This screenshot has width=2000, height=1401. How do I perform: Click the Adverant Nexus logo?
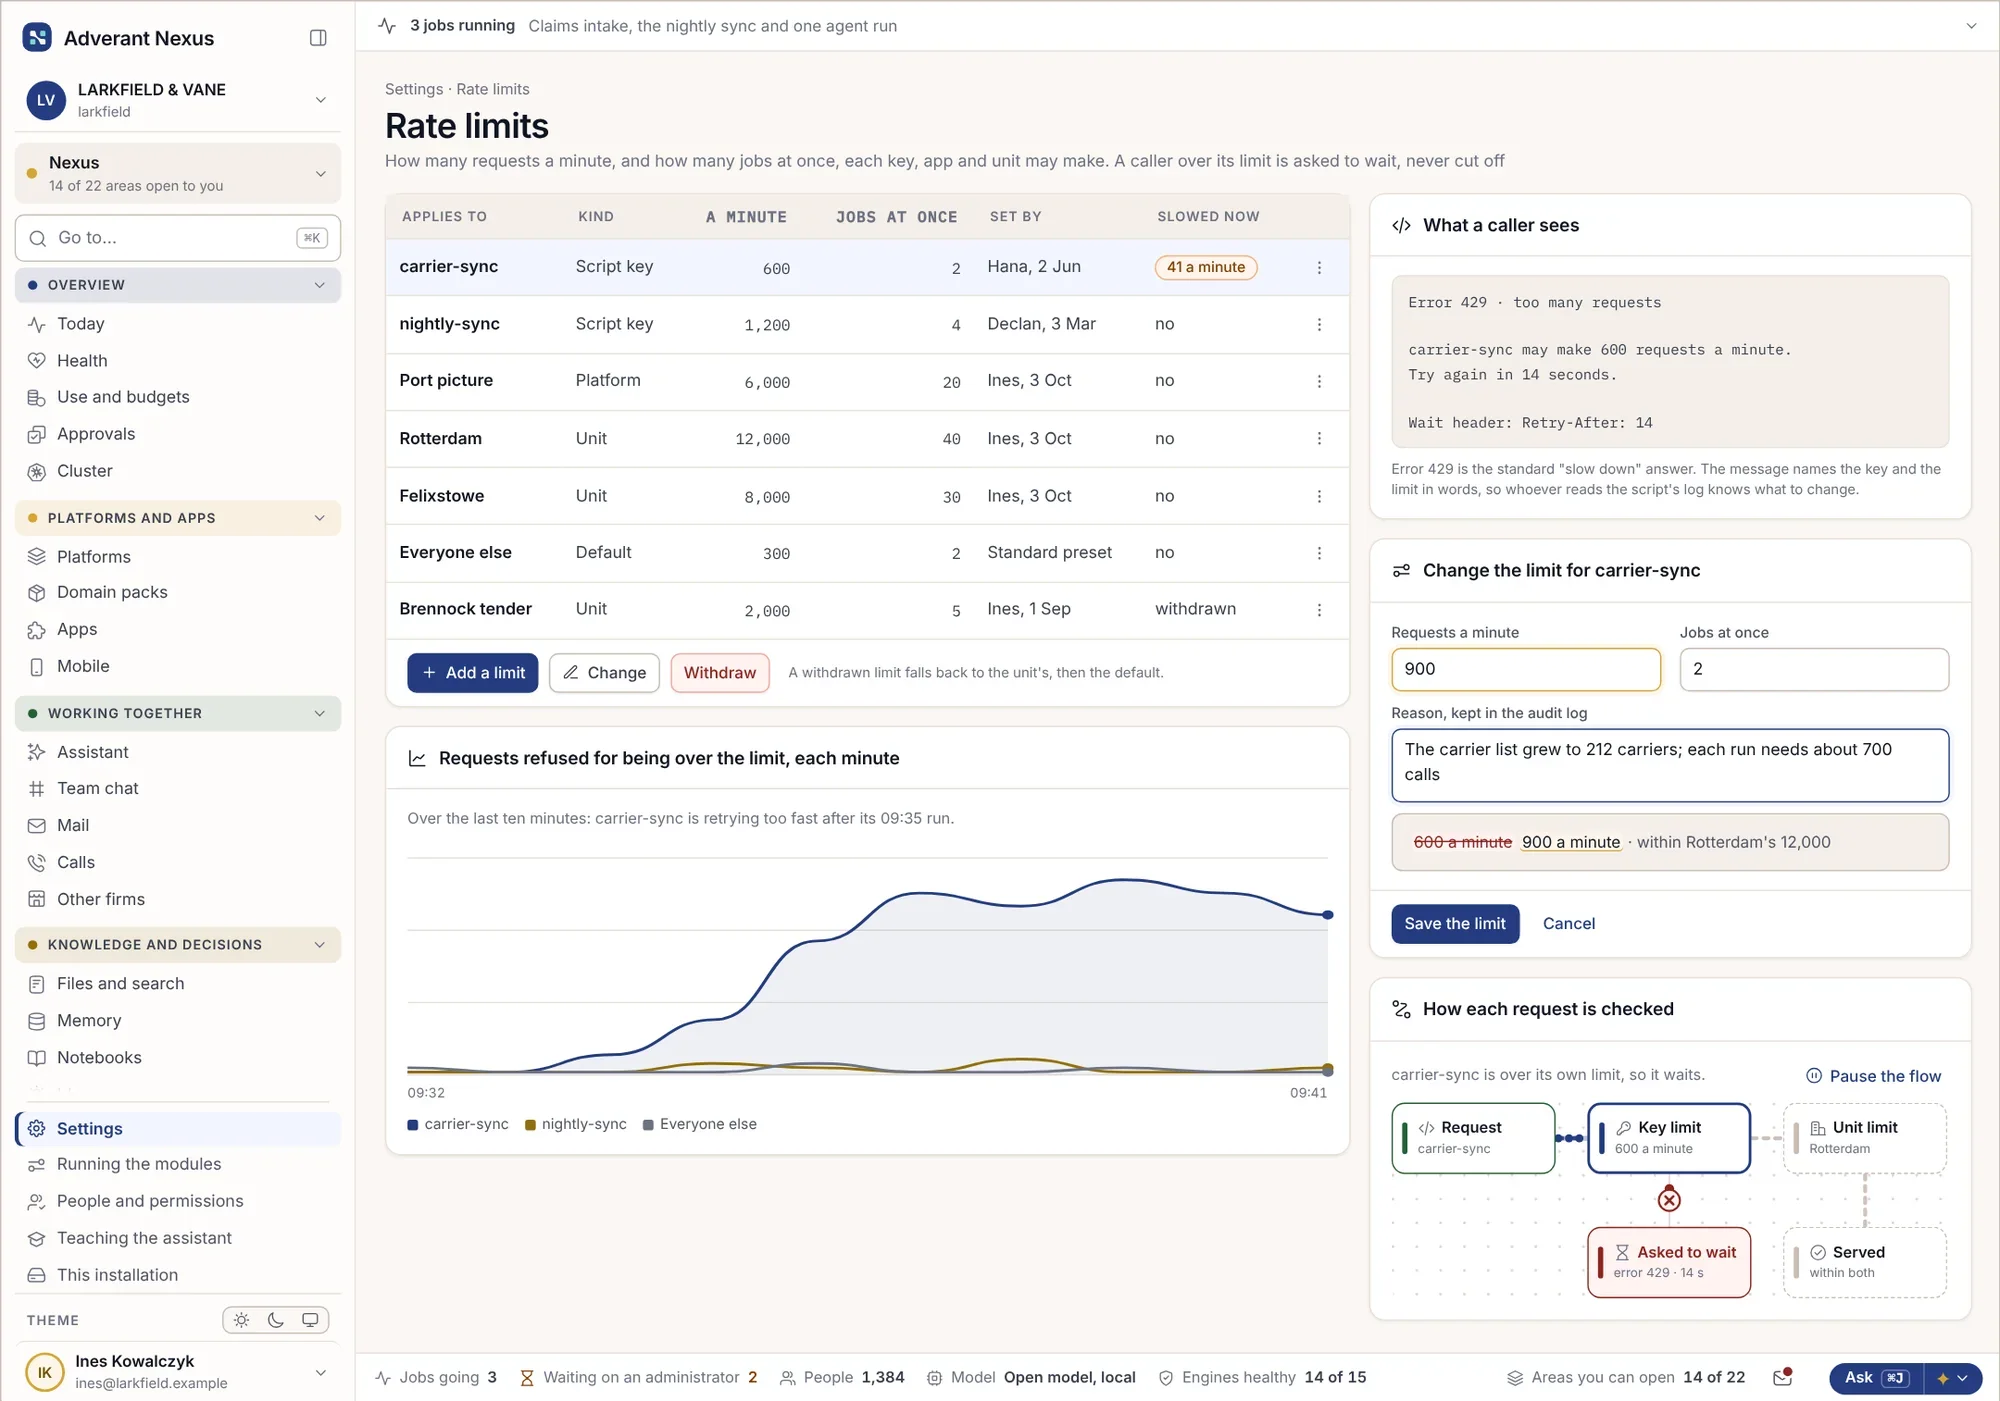(37, 38)
